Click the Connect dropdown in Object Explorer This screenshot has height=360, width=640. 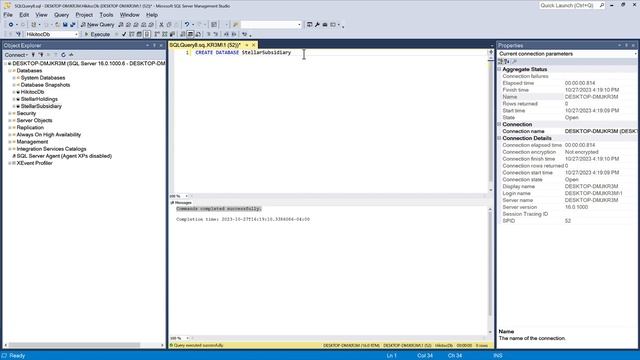click(x=16, y=55)
